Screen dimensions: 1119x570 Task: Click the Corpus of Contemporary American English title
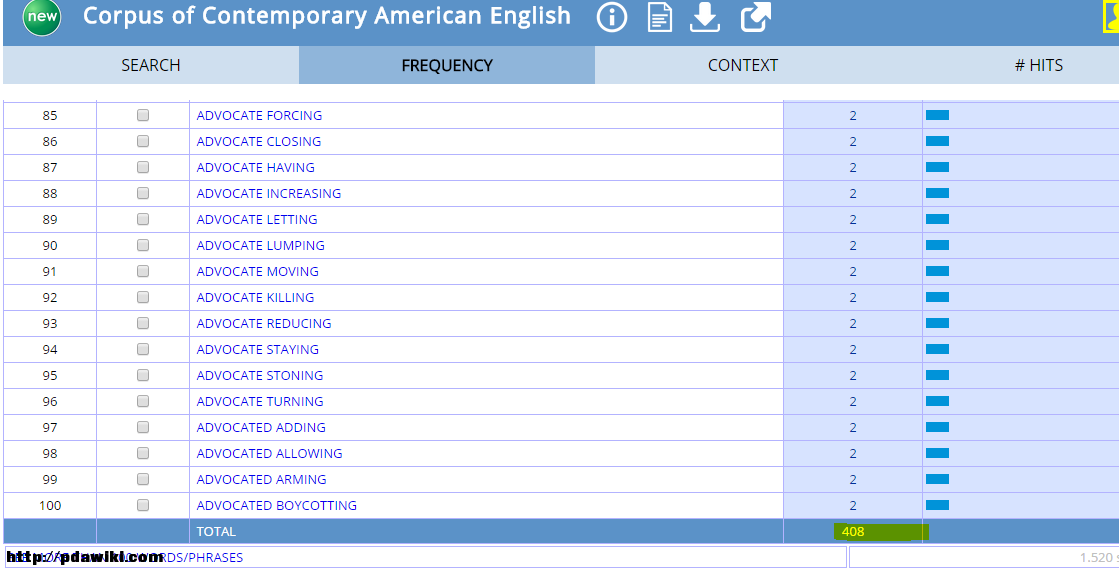click(327, 16)
